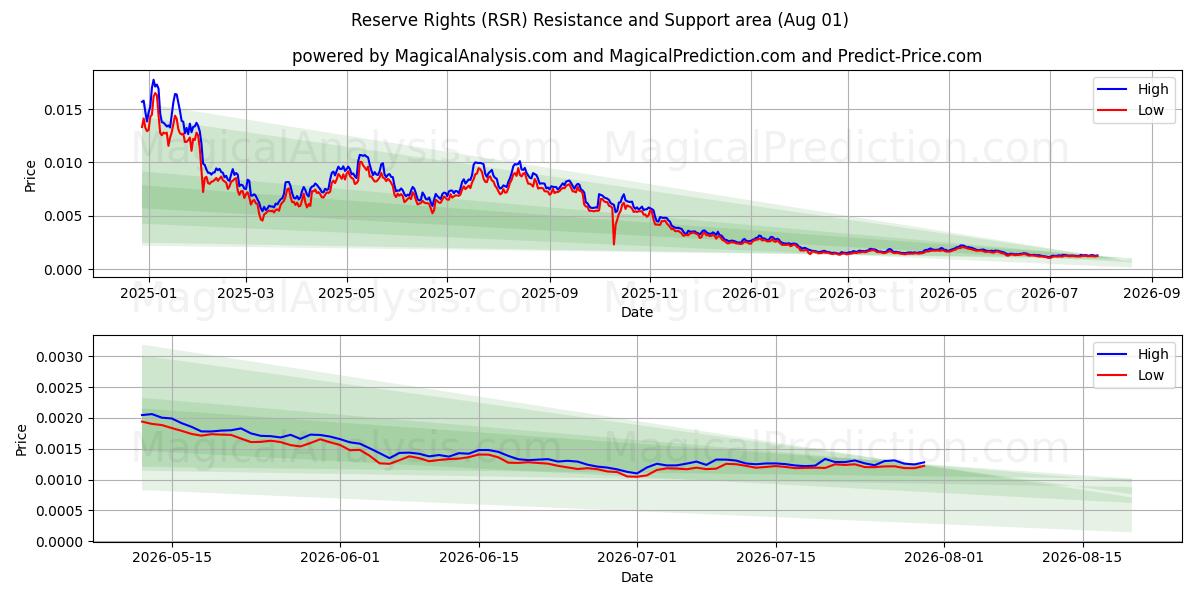This screenshot has width=1200, height=600.
Task: Click the '0.0020' price tick on bottom chart
Action: [x=62, y=418]
